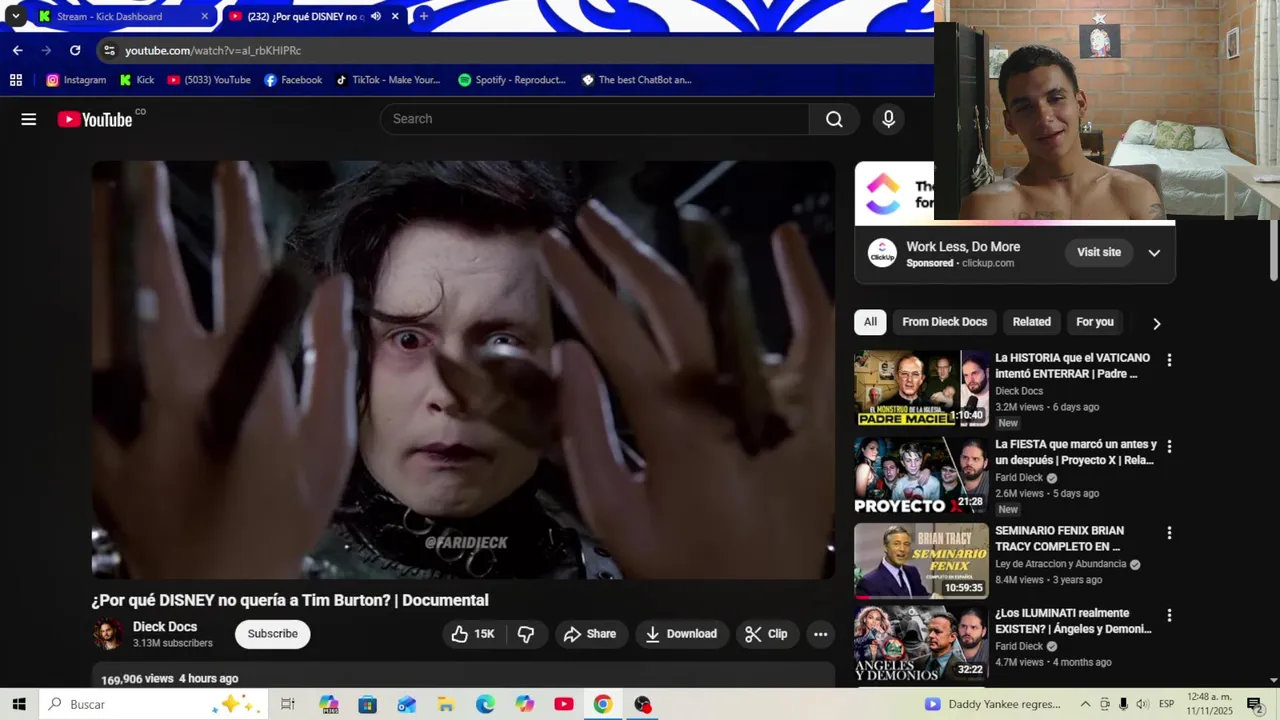Download the video
This screenshot has height=720, width=1280.
pos(681,634)
